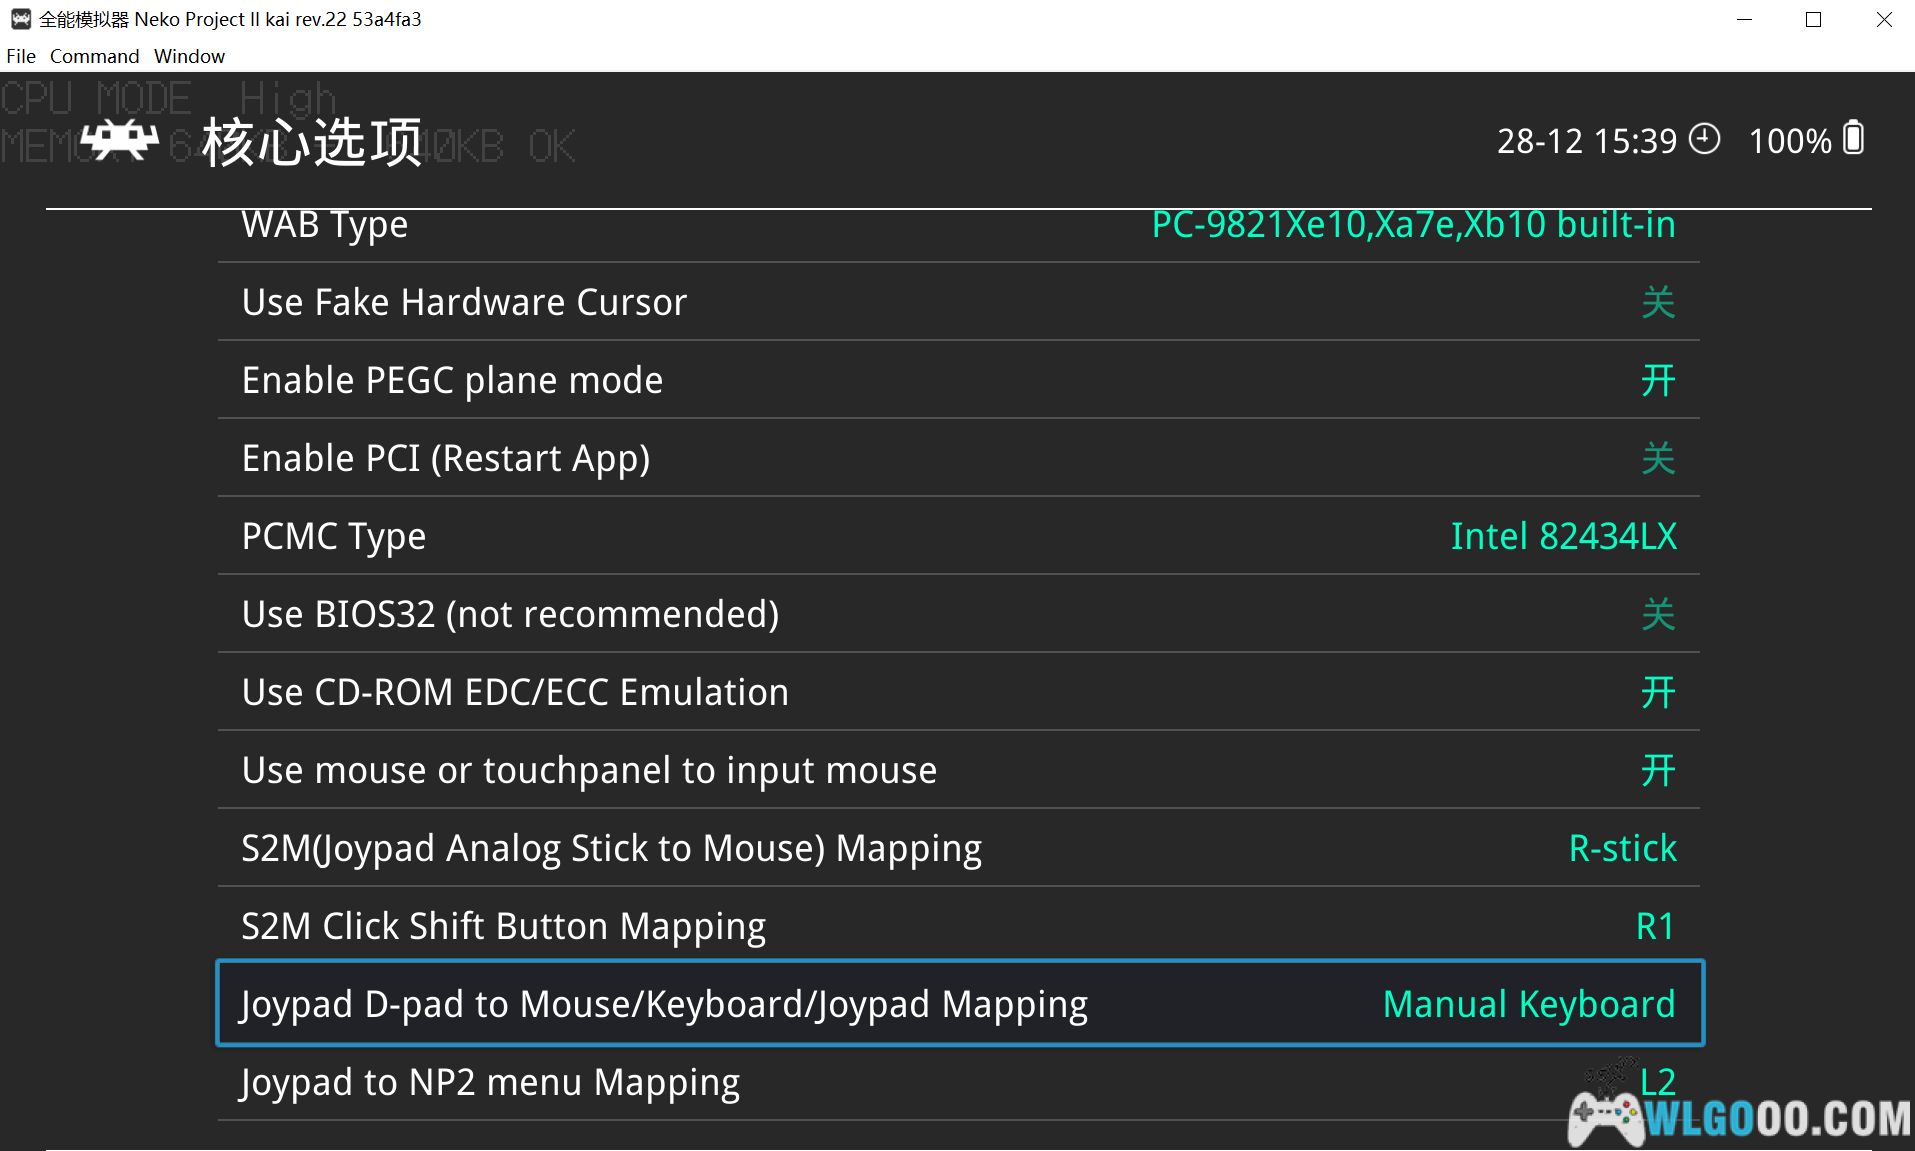Open the Command menu

(x=94, y=56)
